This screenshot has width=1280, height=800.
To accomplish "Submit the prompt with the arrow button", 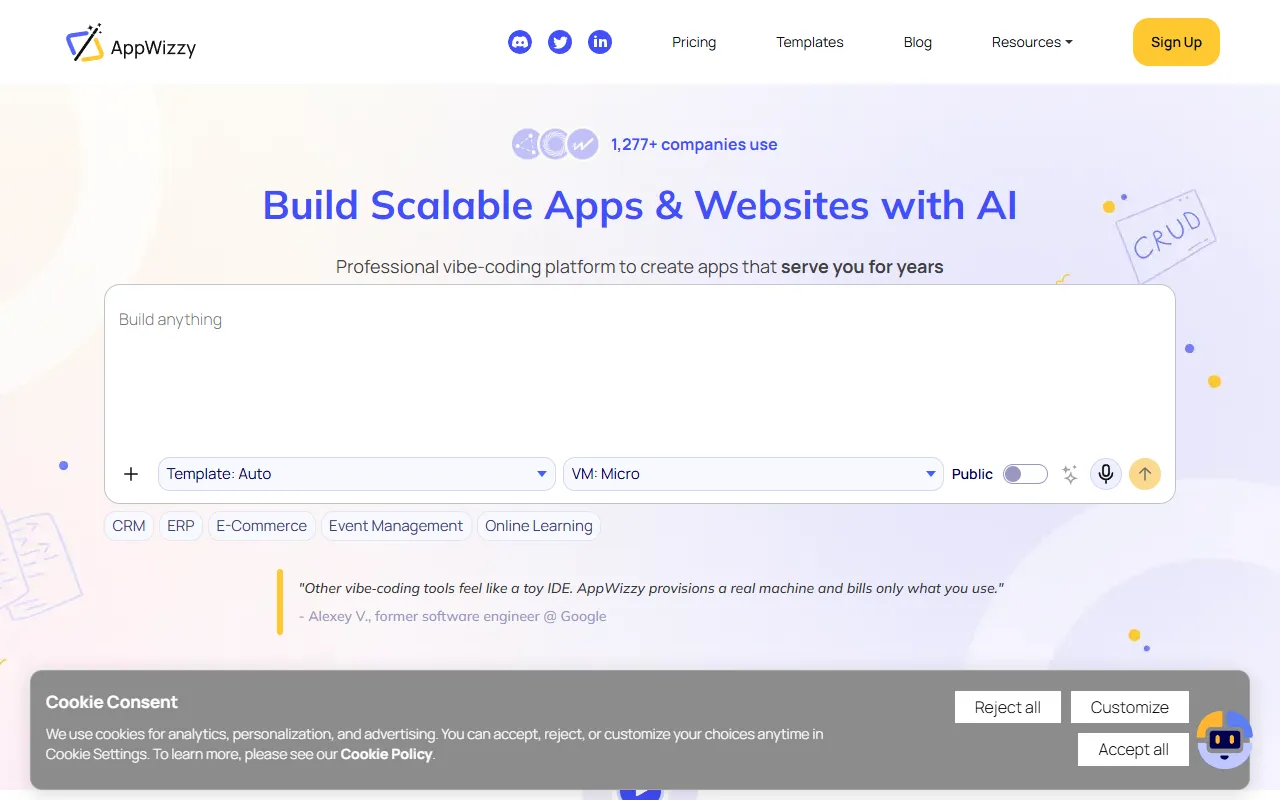I will (x=1145, y=474).
